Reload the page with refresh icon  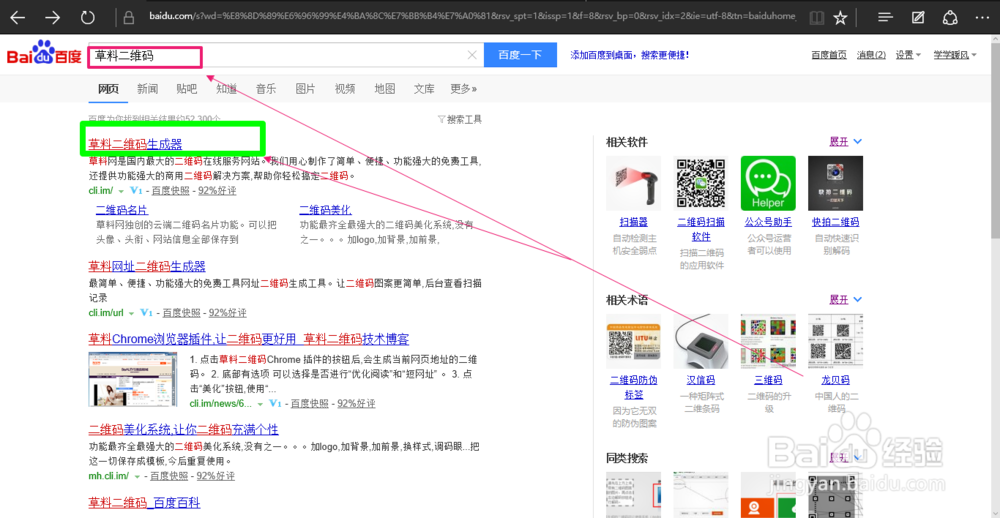[x=87, y=17]
